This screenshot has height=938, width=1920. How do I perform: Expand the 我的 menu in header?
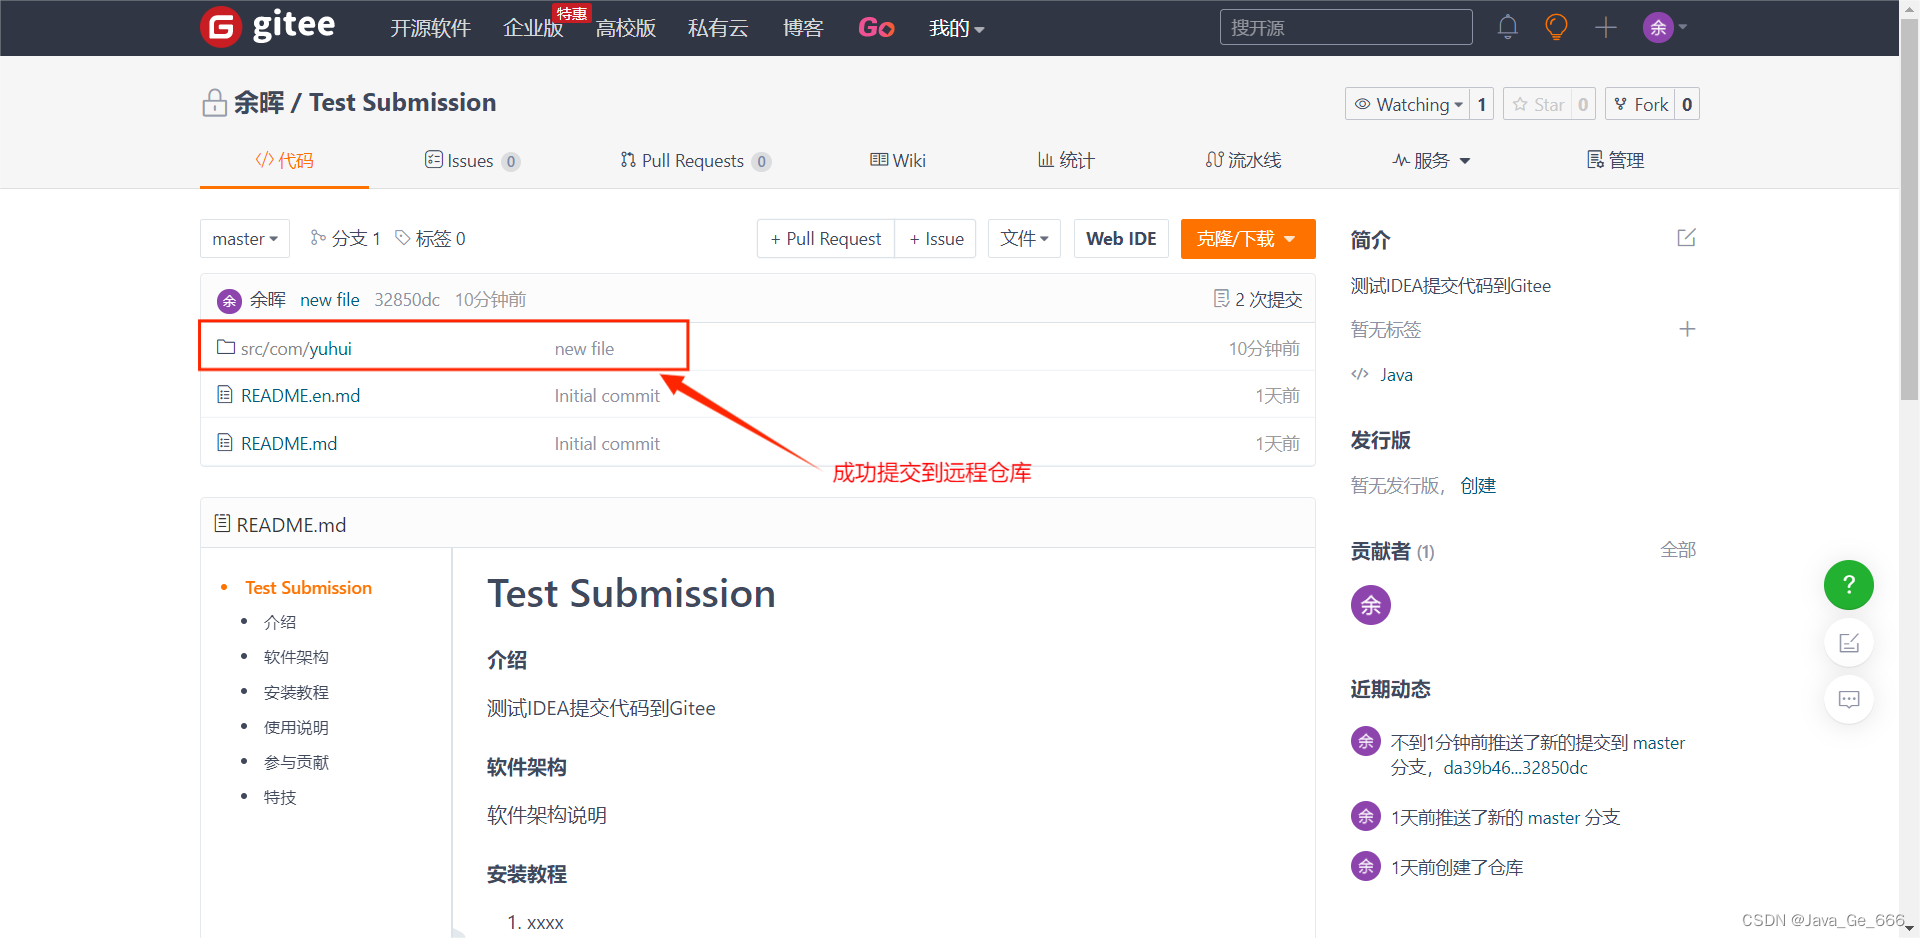(957, 28)
